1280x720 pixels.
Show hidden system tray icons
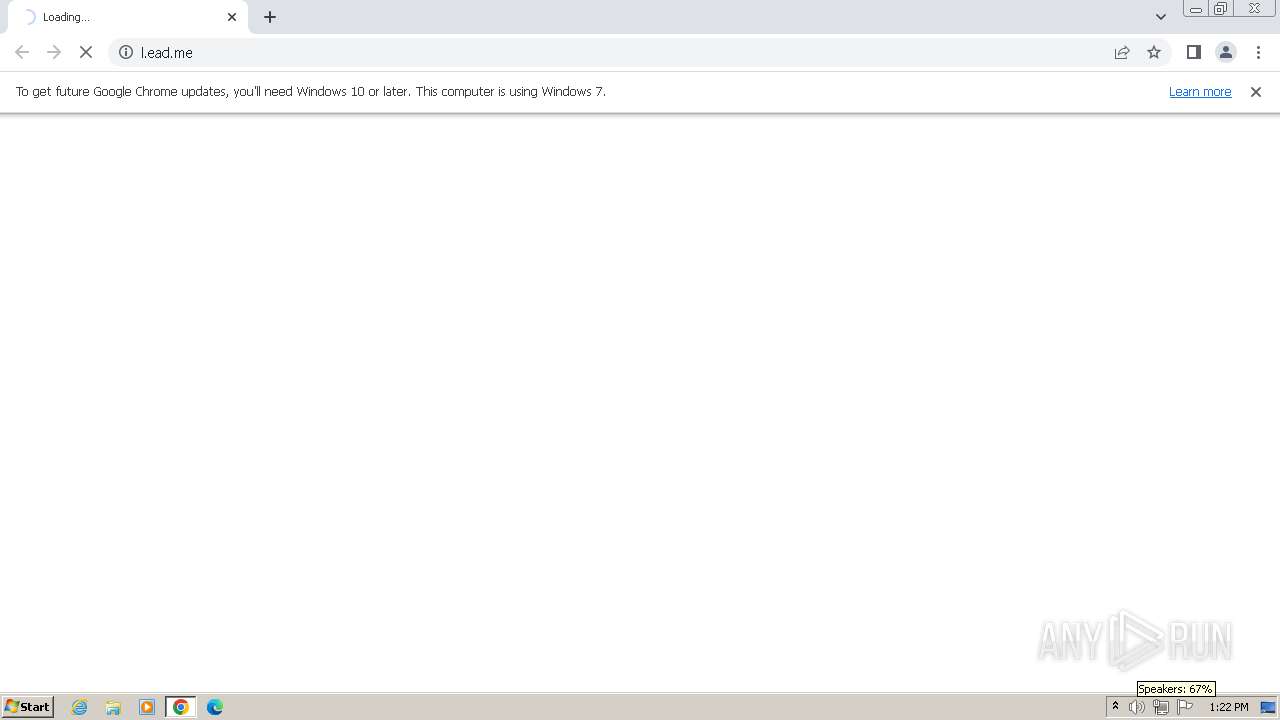[1115, 707]
